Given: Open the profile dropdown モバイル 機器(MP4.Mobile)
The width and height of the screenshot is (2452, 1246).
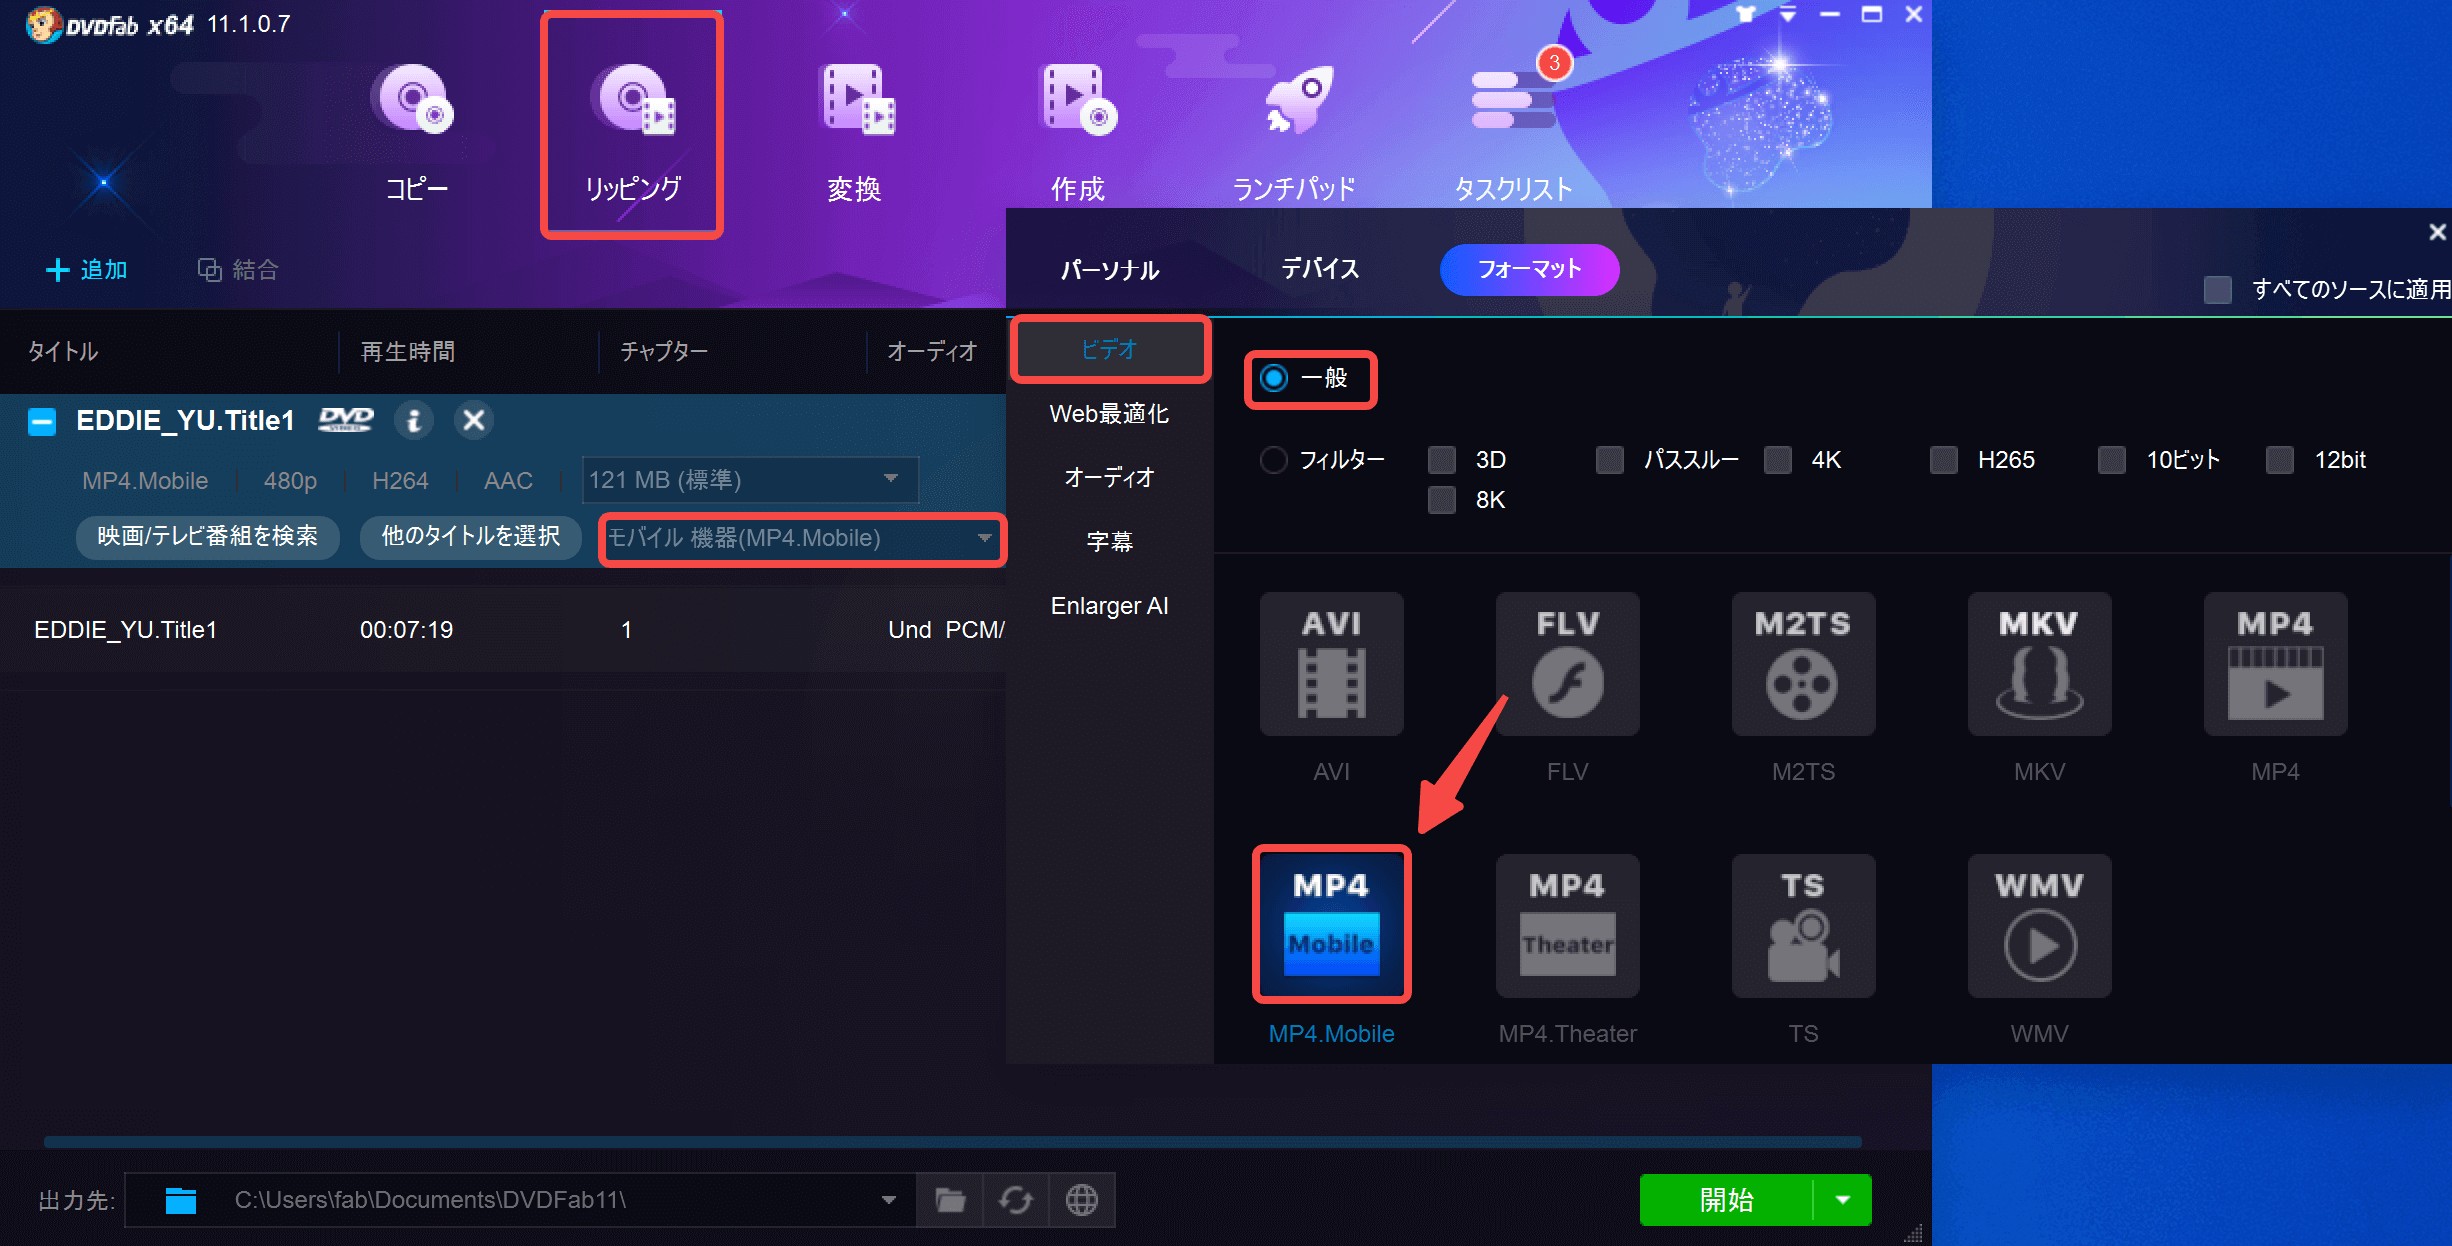Looking at the screenshot, I should click(x=802, y=538).
